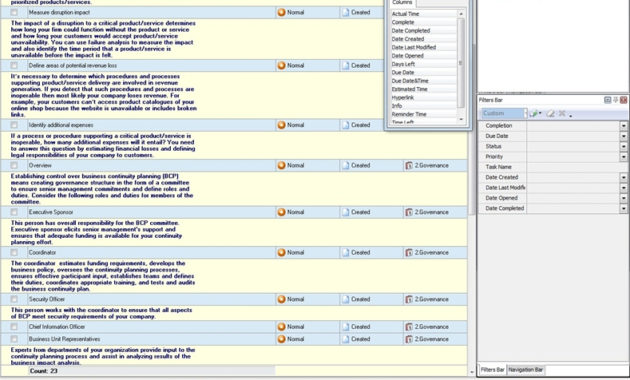Click the Governance icon in the Coordinator row
Viewport: 630px width, 380px height.
pos(409,253)
